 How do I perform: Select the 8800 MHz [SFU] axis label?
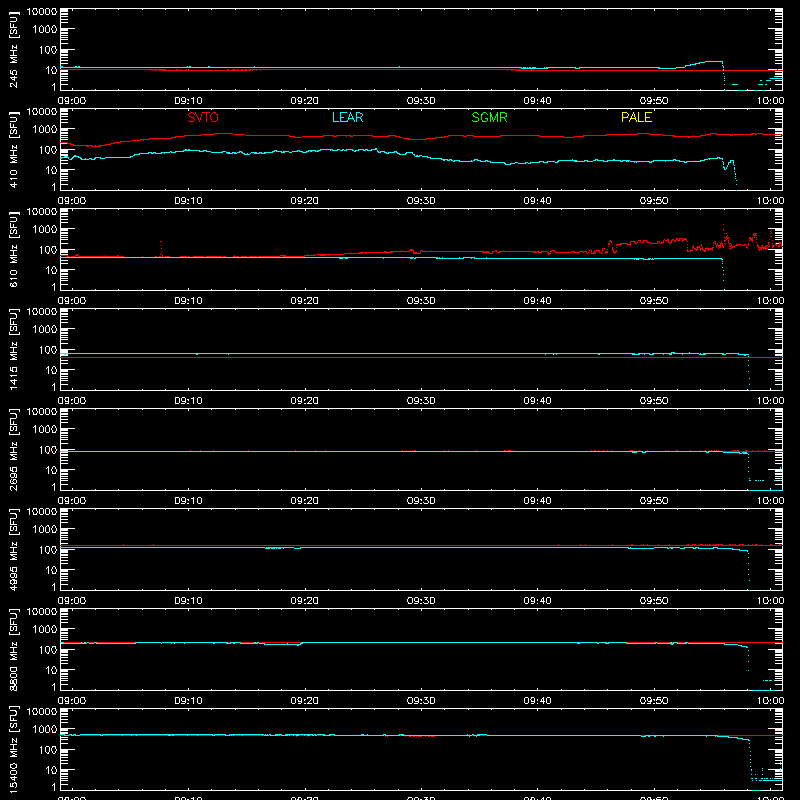pos(14,650)
